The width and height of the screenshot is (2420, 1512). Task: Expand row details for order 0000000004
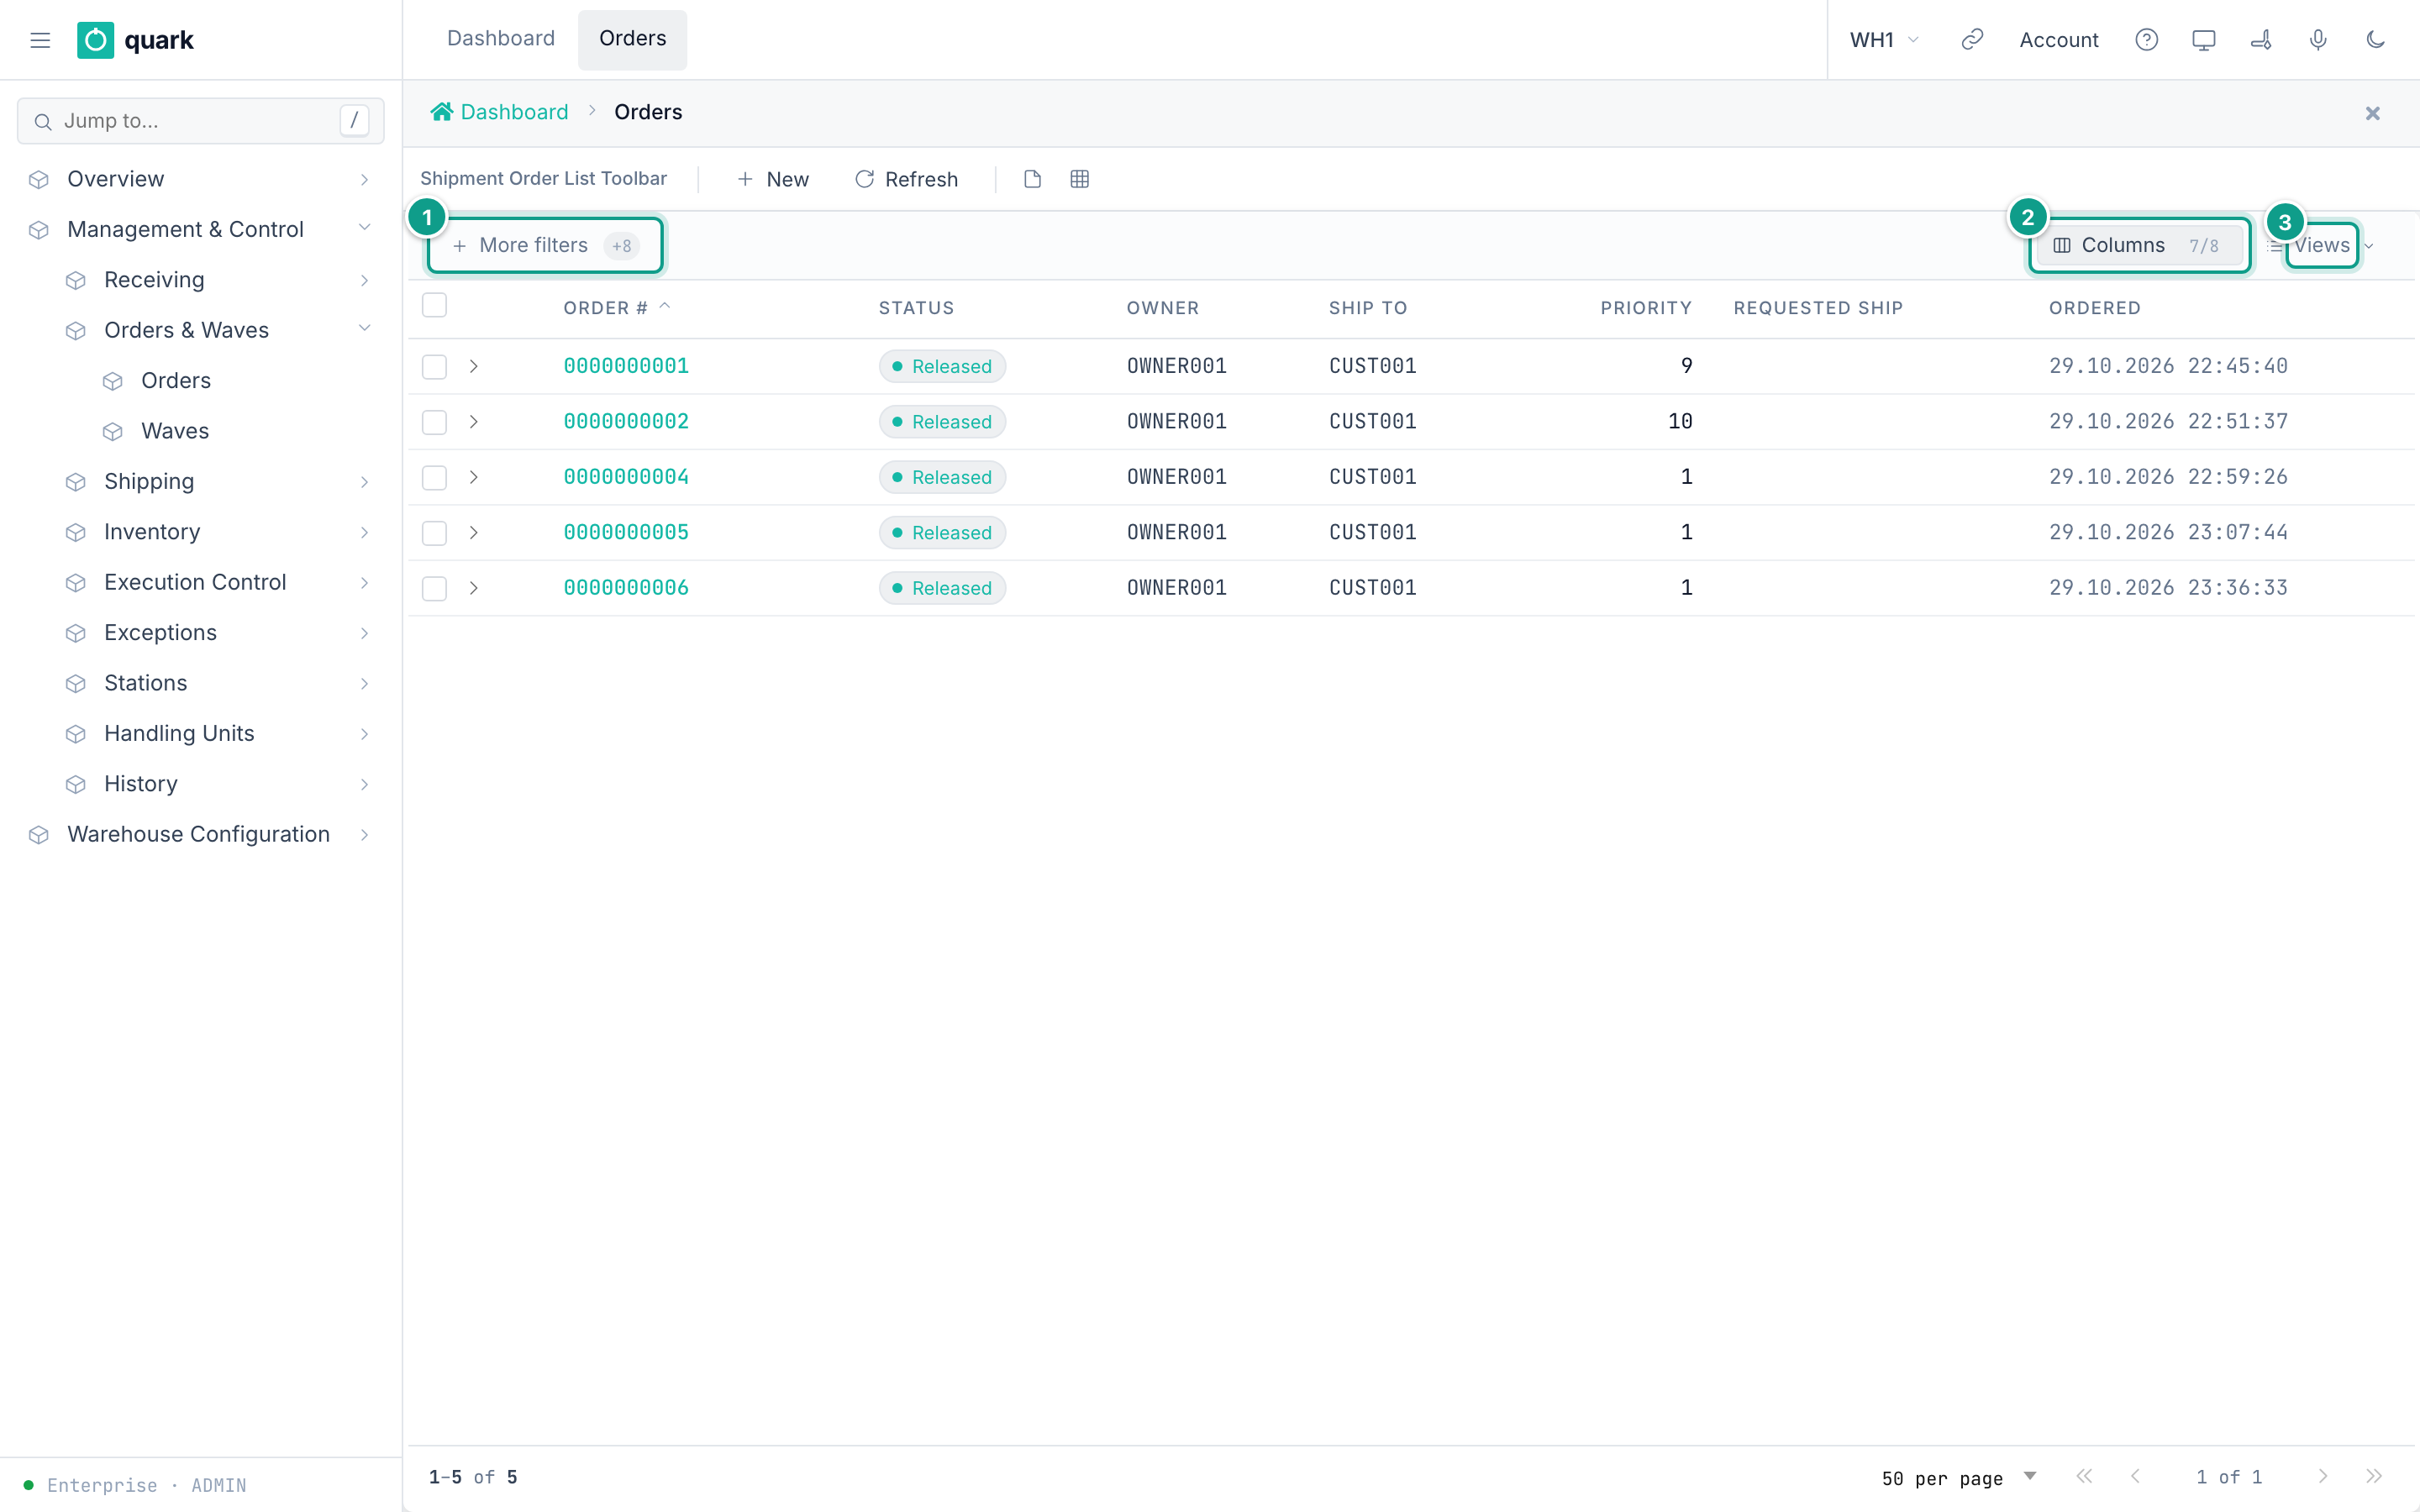[x=474, y=478]
